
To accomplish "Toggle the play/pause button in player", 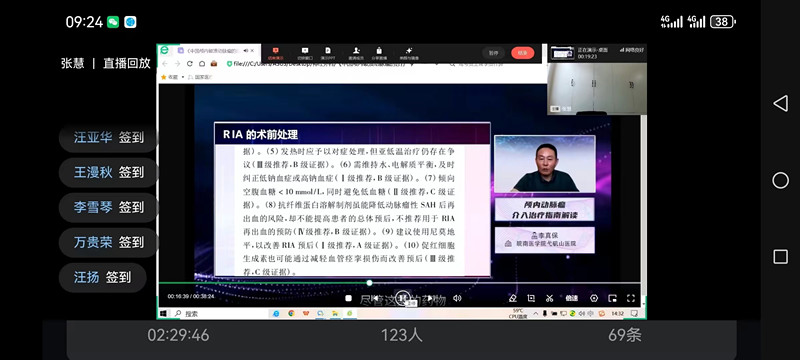I will coord(403,297).
